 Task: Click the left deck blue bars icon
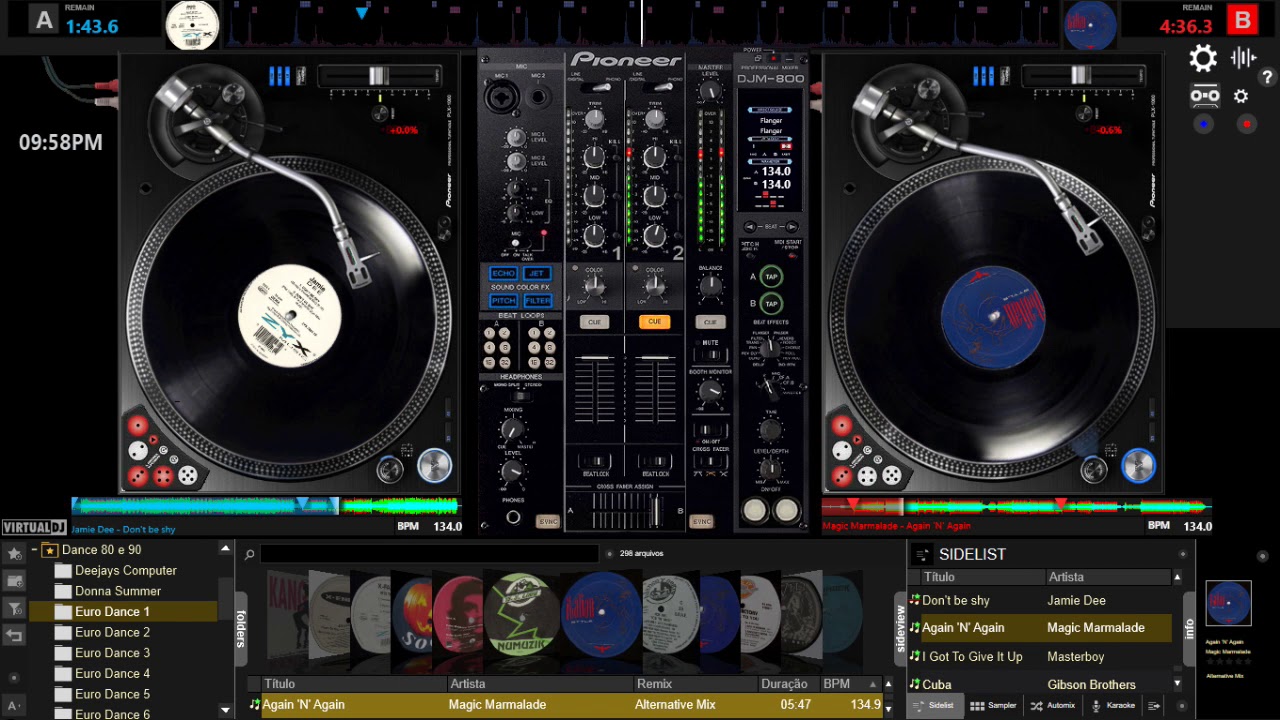pos(280,75)
